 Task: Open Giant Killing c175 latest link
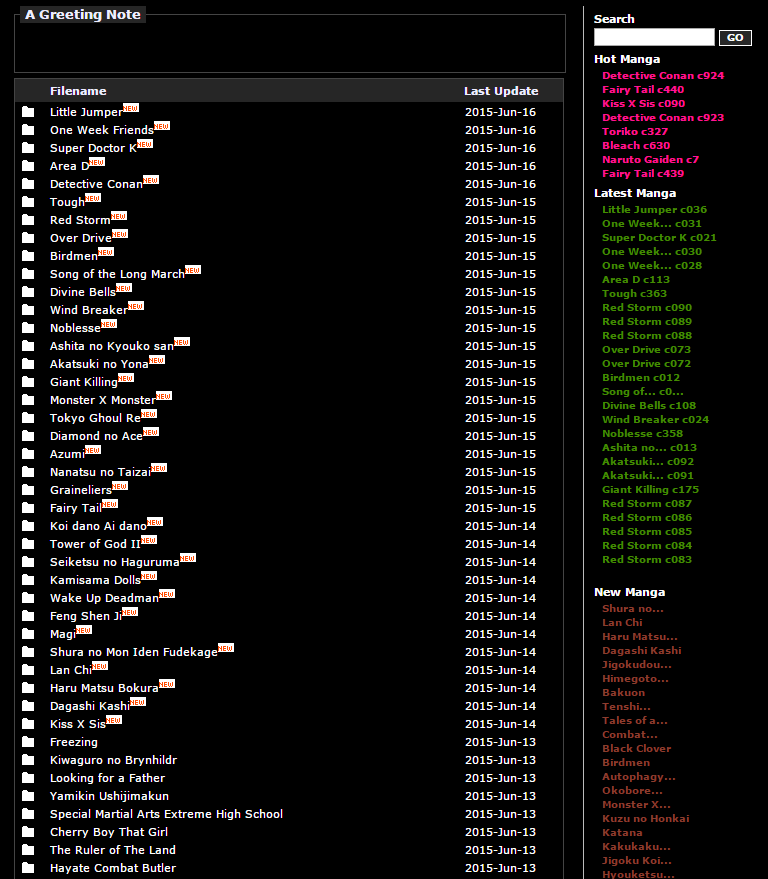pyautogui.click(x=650, y=489)
